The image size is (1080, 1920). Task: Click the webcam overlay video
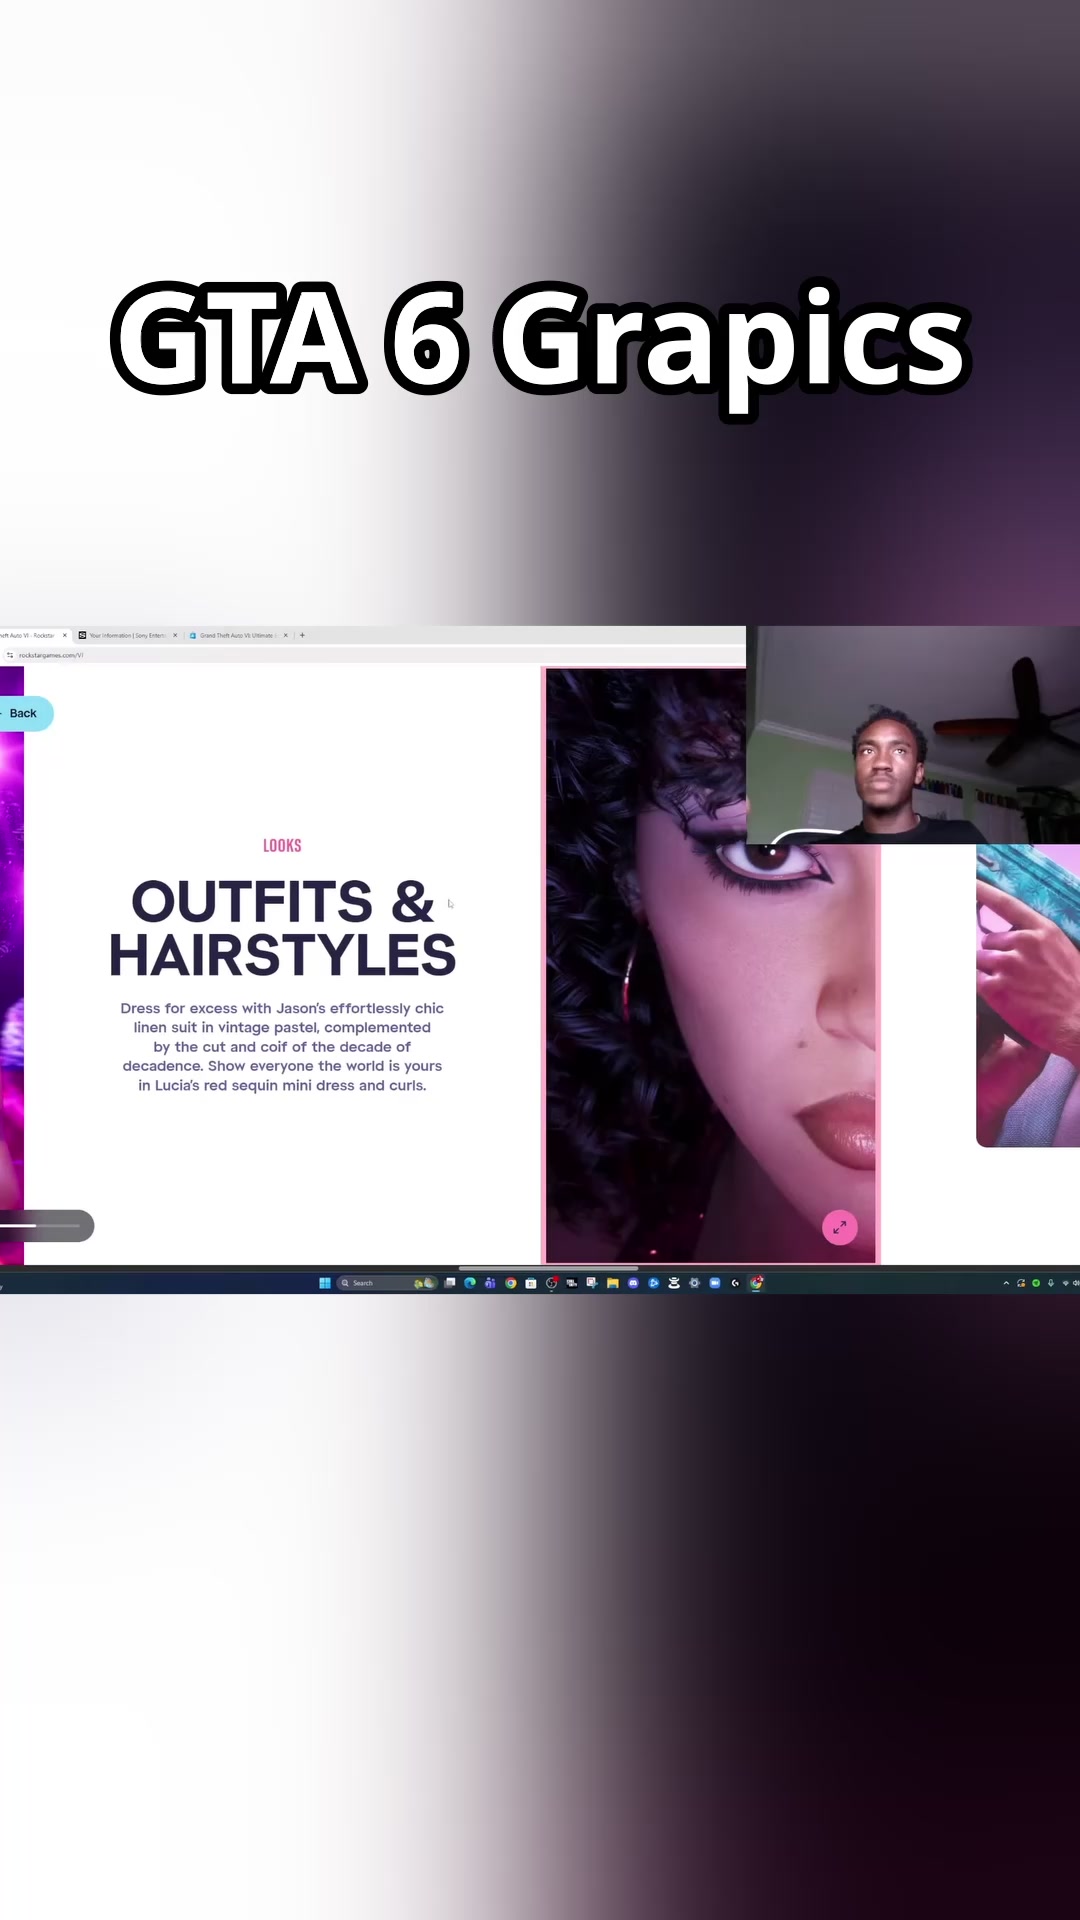[913, 735]
